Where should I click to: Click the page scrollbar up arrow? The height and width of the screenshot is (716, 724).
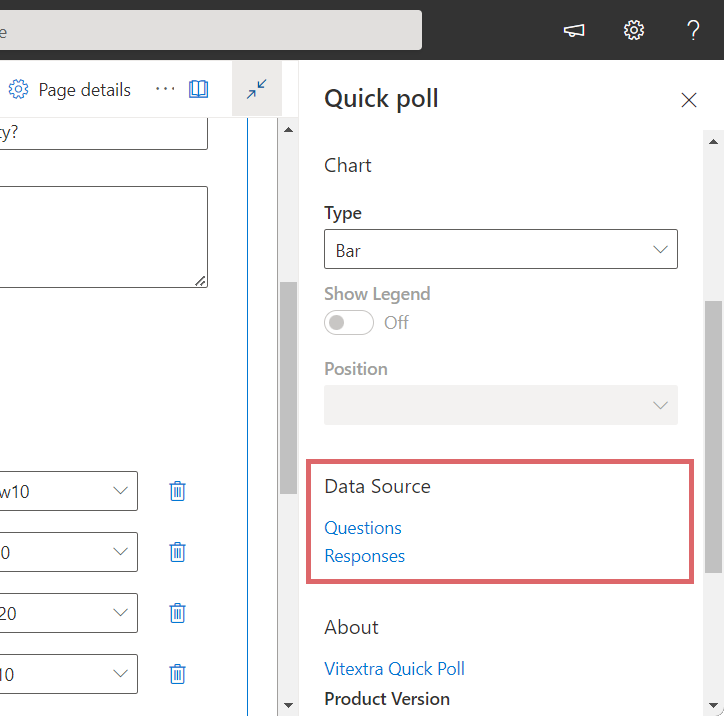click(x=289, y=130)
